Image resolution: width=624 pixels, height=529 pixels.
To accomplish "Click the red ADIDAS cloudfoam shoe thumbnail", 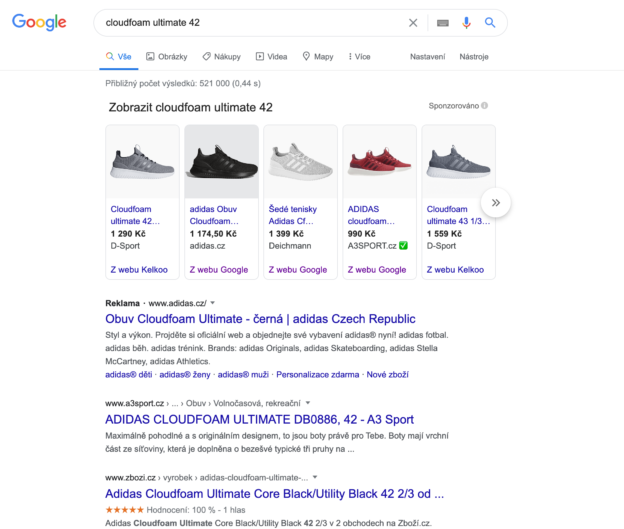I will [380, 162].
